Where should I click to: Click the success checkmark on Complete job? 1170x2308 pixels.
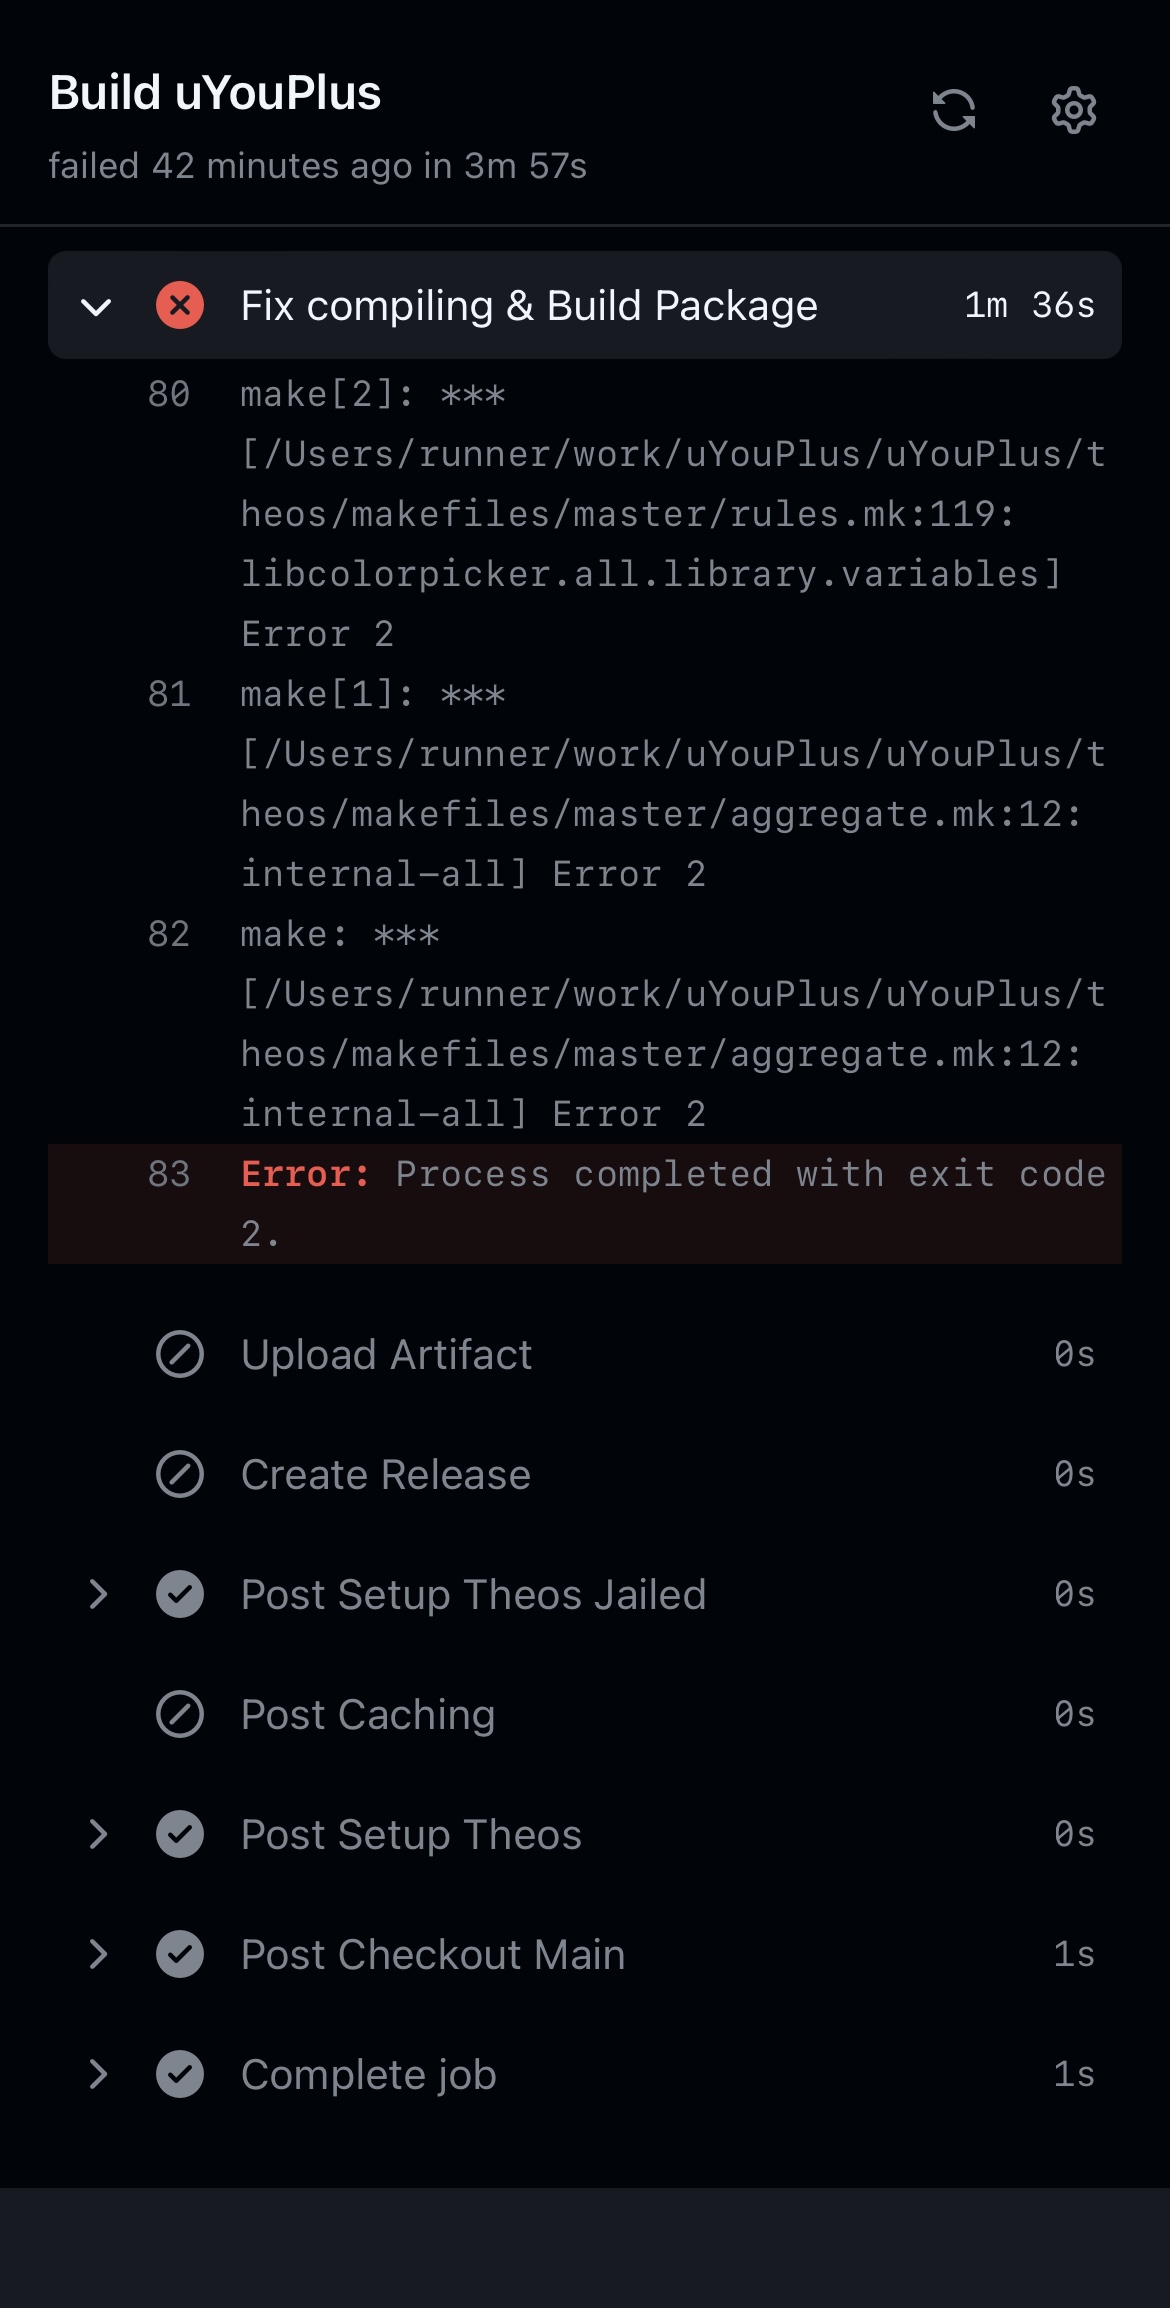[x=180, y=2074]
